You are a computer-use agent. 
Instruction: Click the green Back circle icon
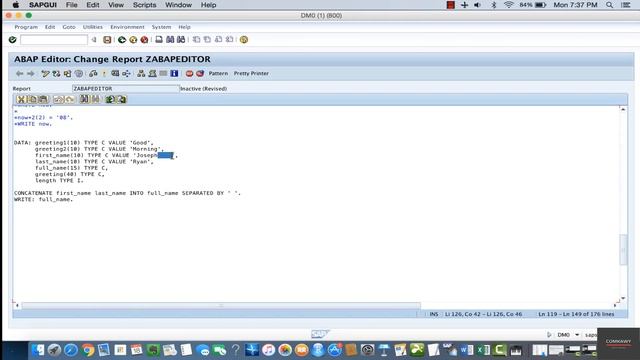click(122, 40)
